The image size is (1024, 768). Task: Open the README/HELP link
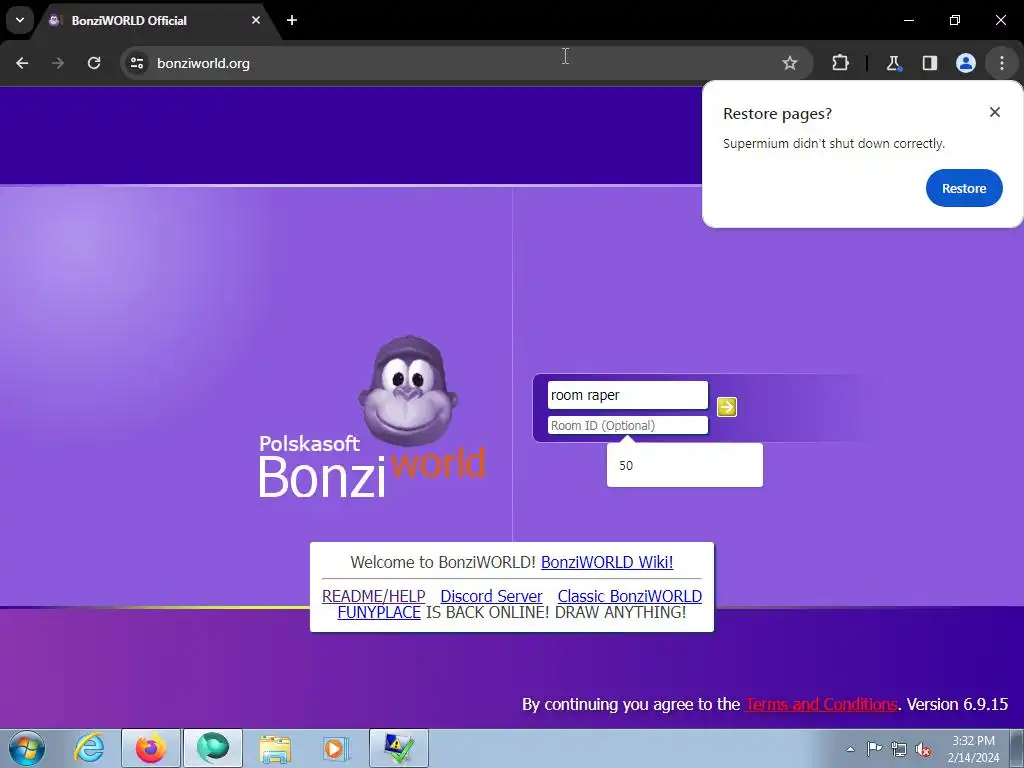point(374,596)
